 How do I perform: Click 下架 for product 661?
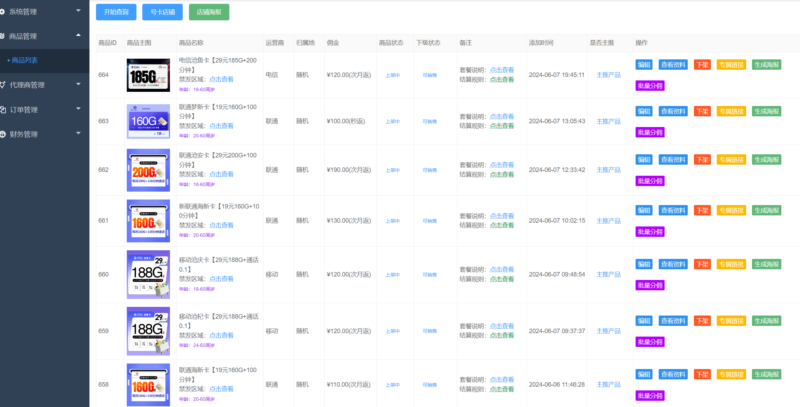click(x=702, y=210)
